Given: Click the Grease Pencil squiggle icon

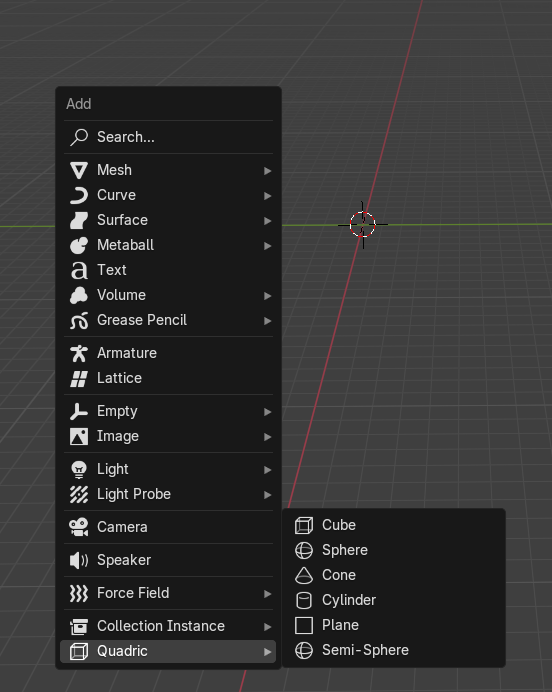Looking at the screenshot, I should [79, 320].
